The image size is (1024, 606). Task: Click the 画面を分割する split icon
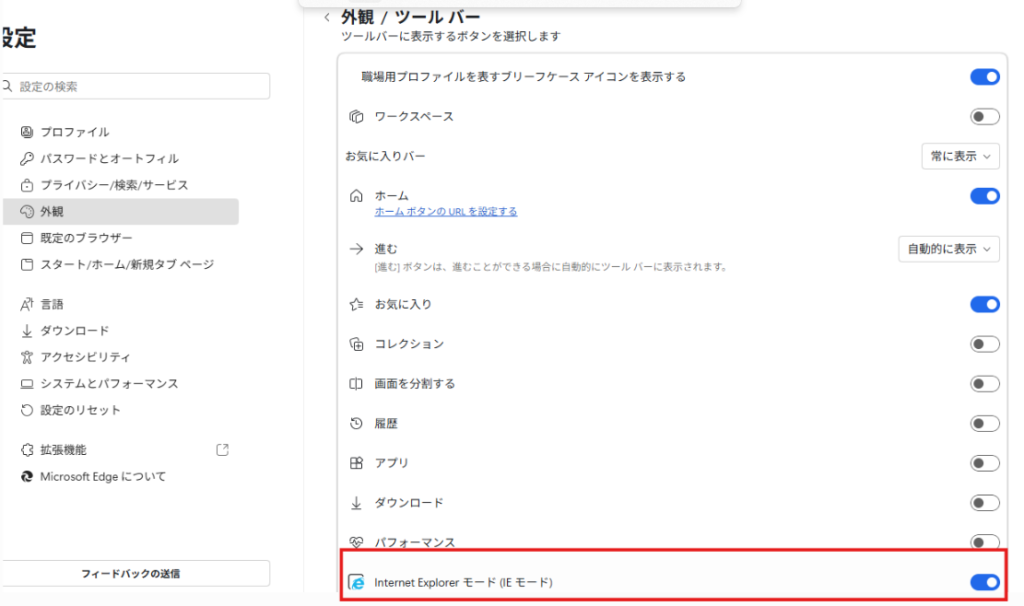(x=356, y=384)
